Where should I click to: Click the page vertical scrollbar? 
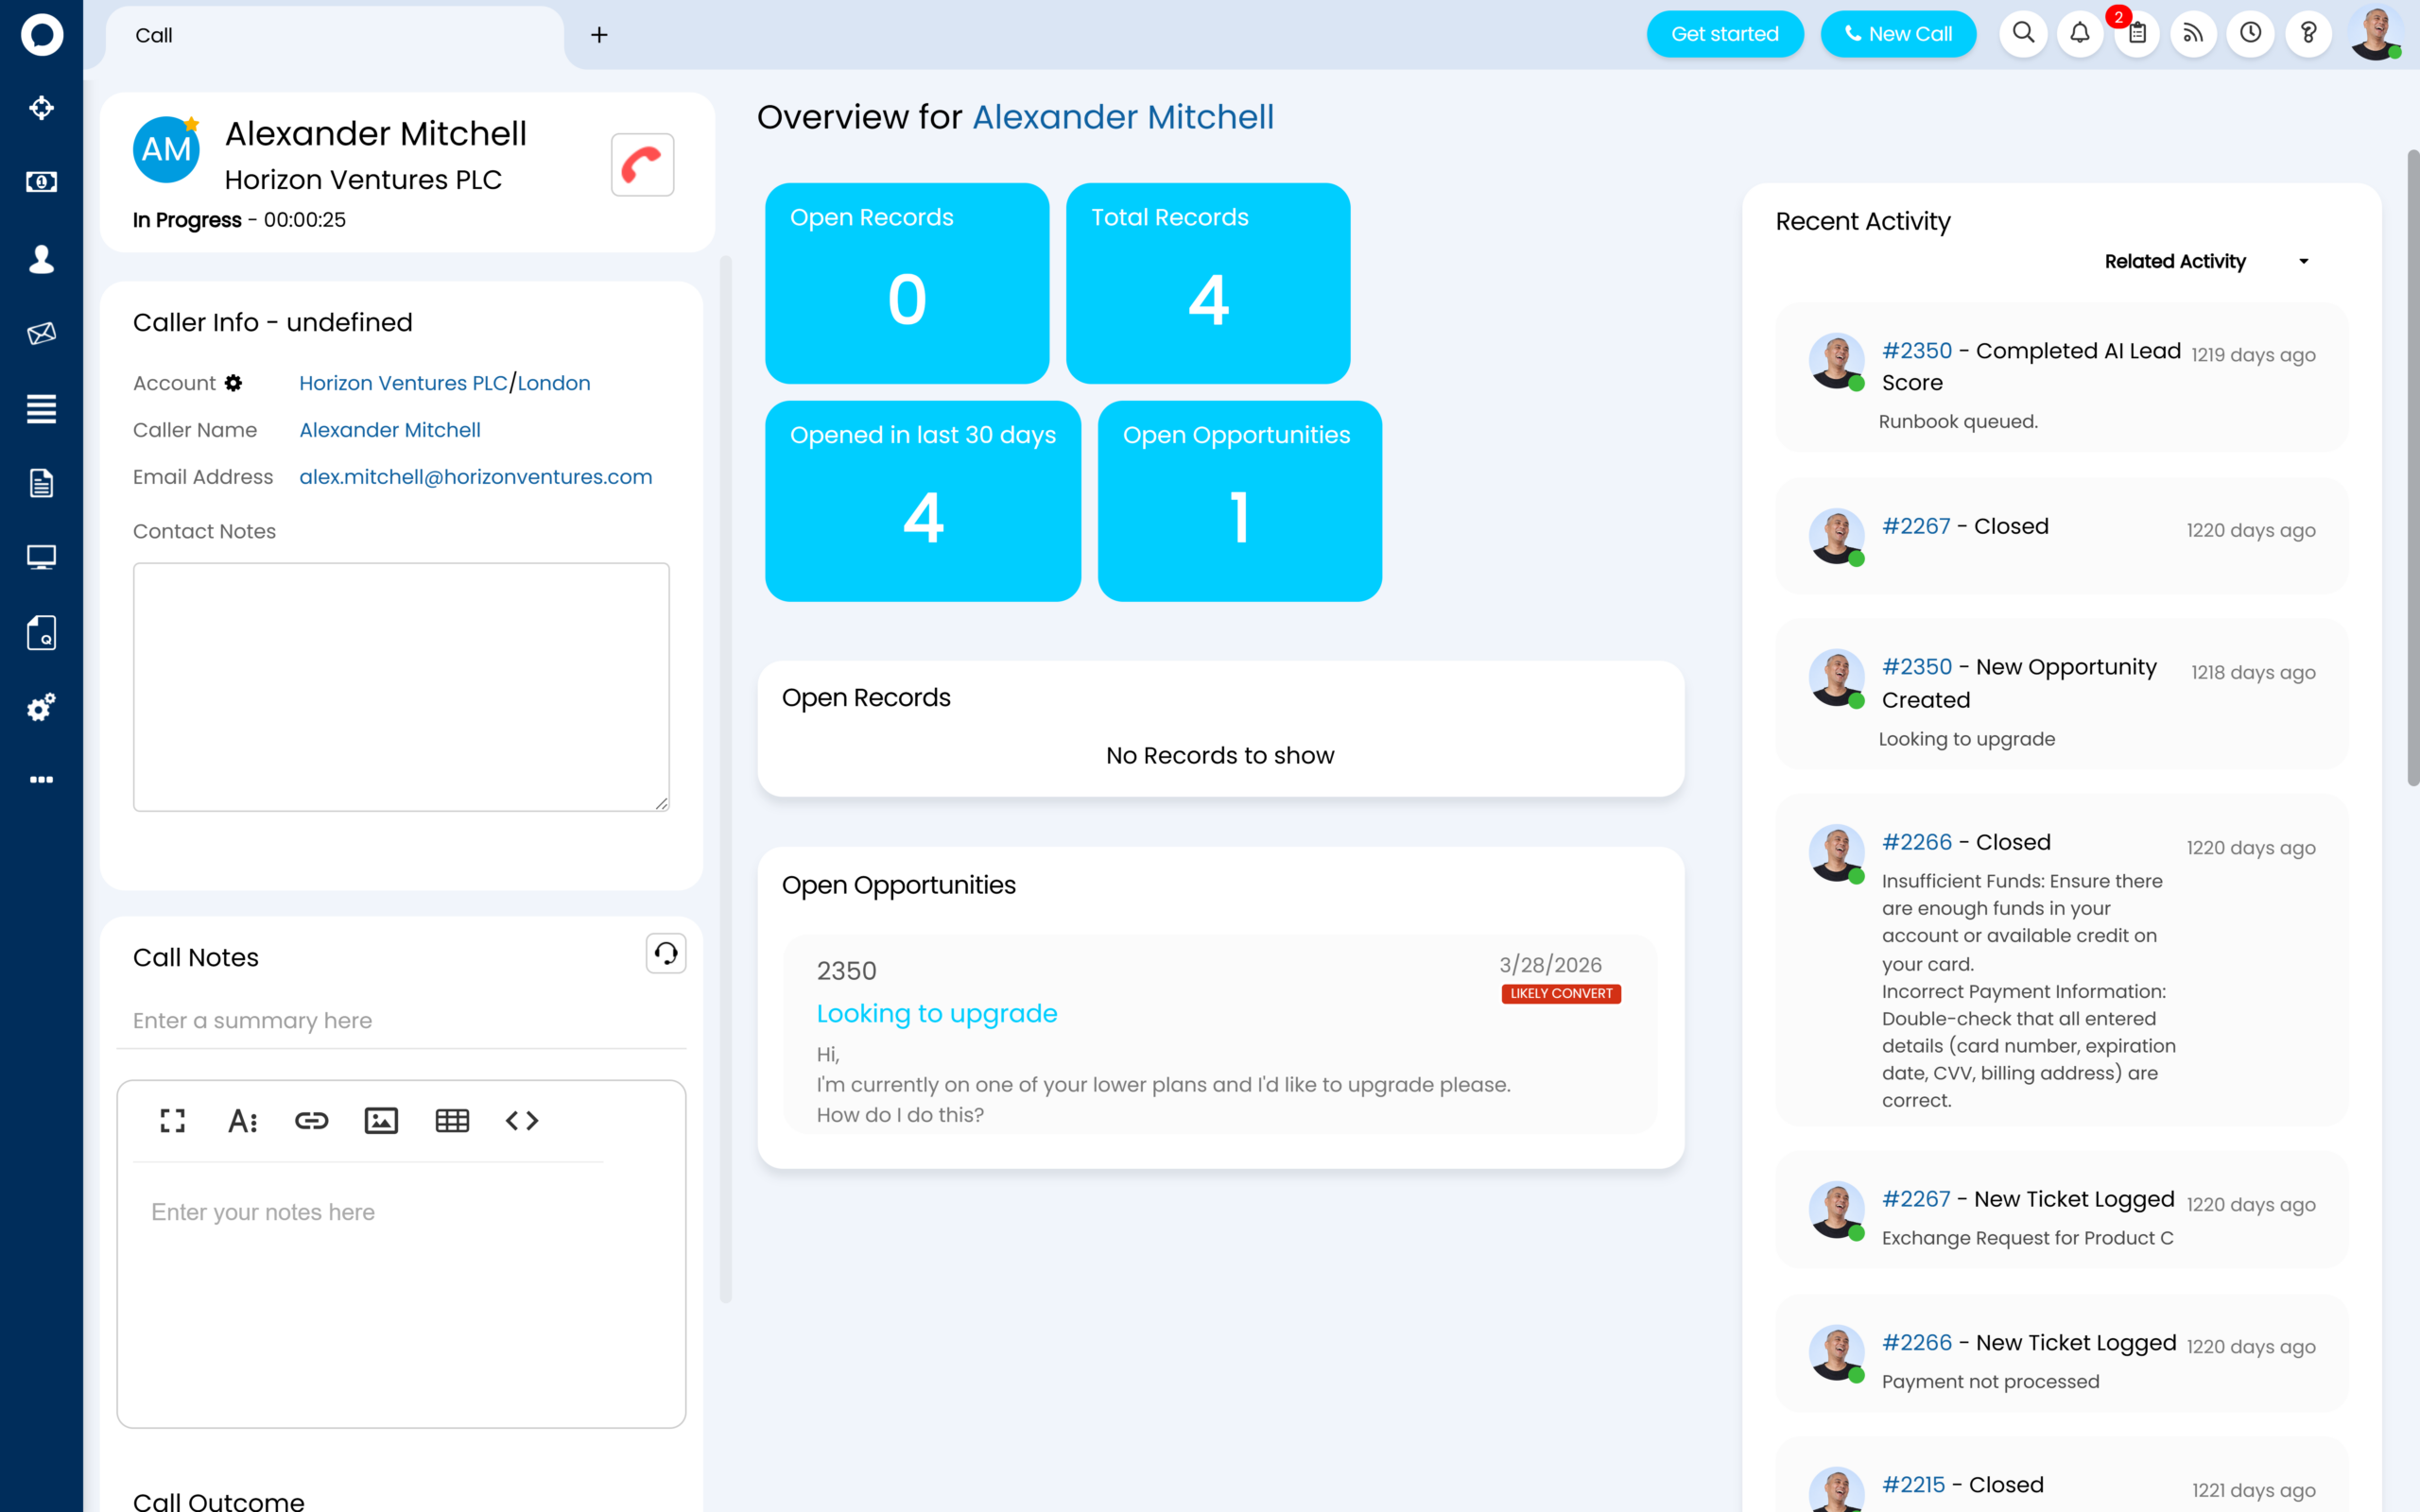[2412, 467]
